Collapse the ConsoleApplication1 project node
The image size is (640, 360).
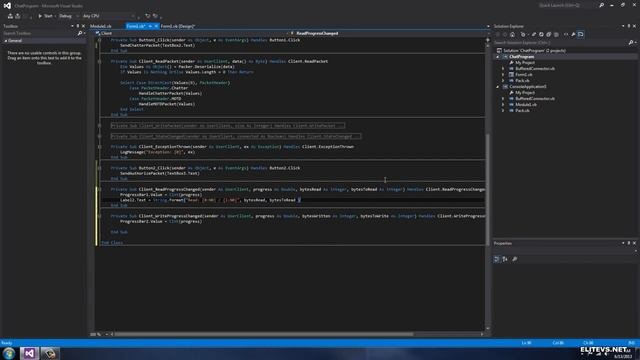coord(498,87)
